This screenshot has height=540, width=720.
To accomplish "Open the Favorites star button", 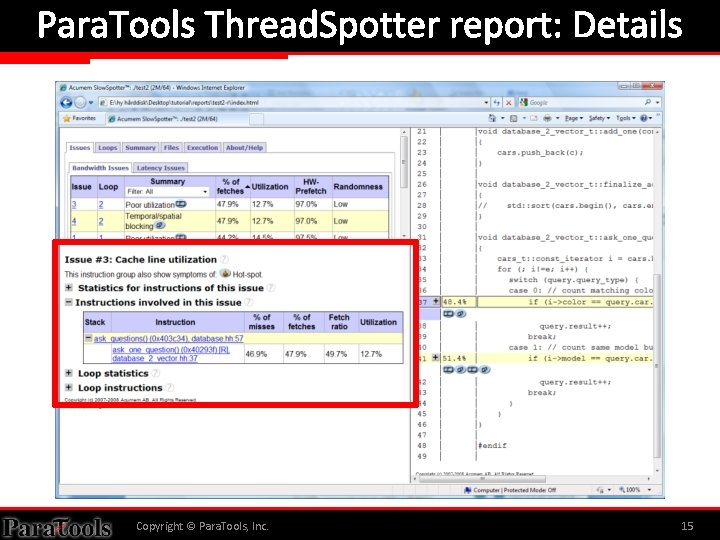I will 79,118.
